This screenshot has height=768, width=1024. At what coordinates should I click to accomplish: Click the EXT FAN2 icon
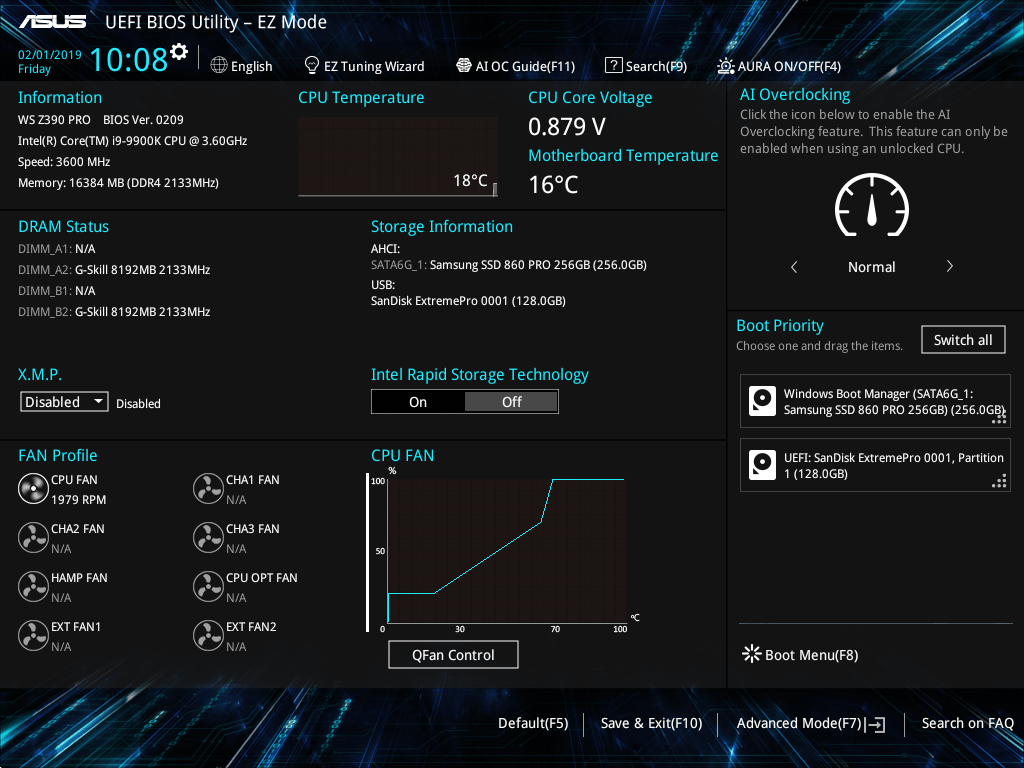(208, 635)
